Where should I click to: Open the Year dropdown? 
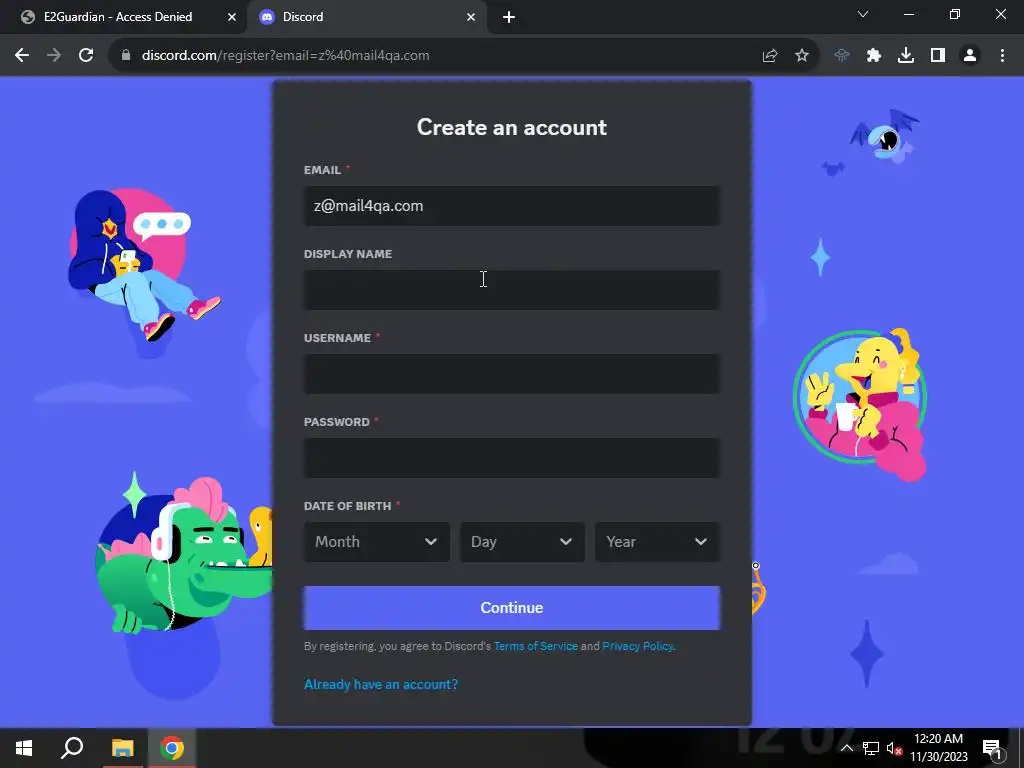(658, 542)
